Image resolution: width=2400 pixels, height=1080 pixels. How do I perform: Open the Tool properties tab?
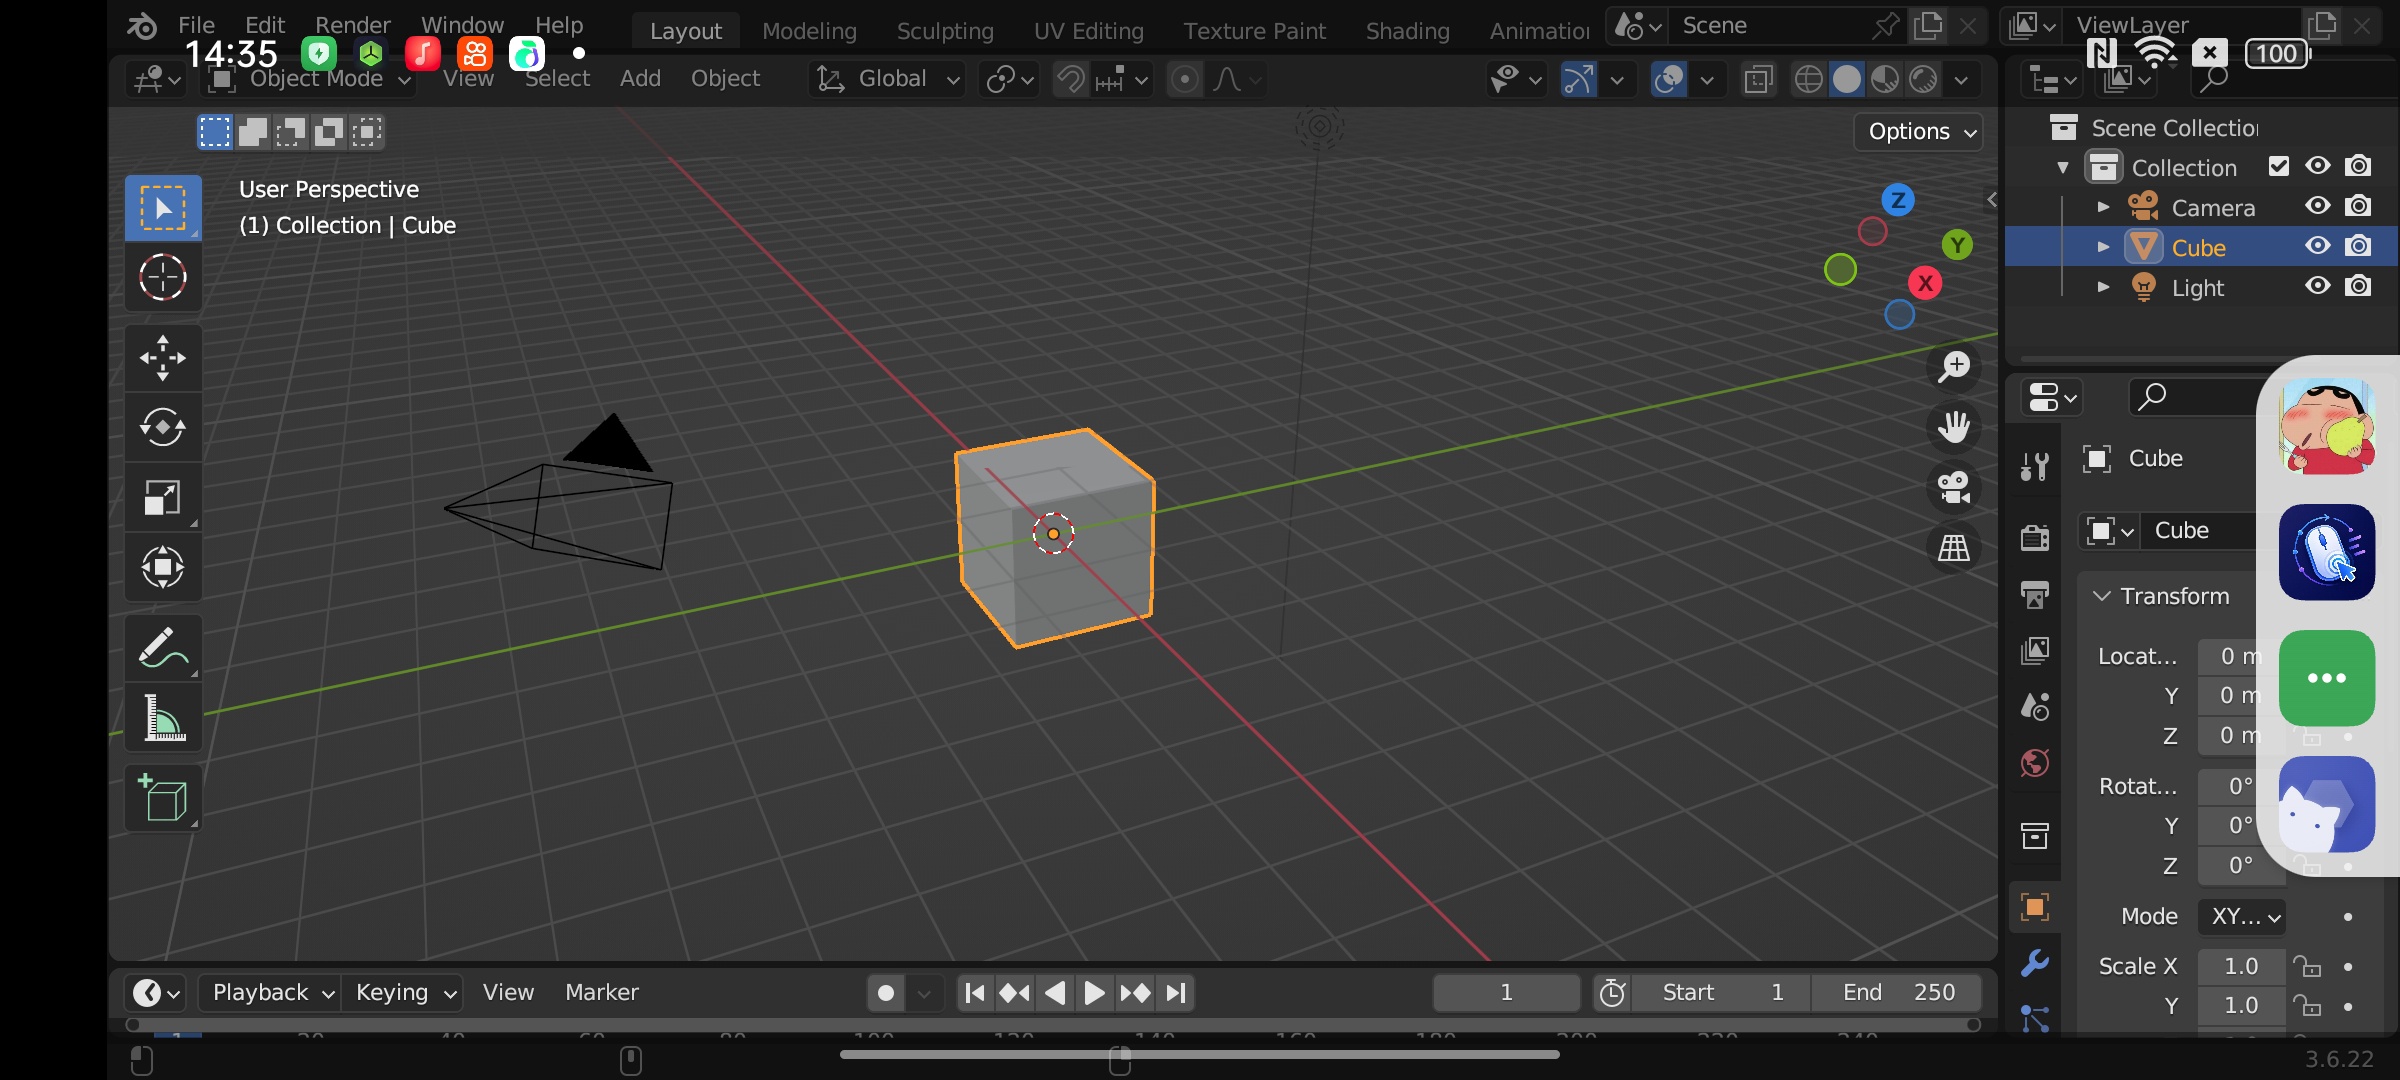2035,467
